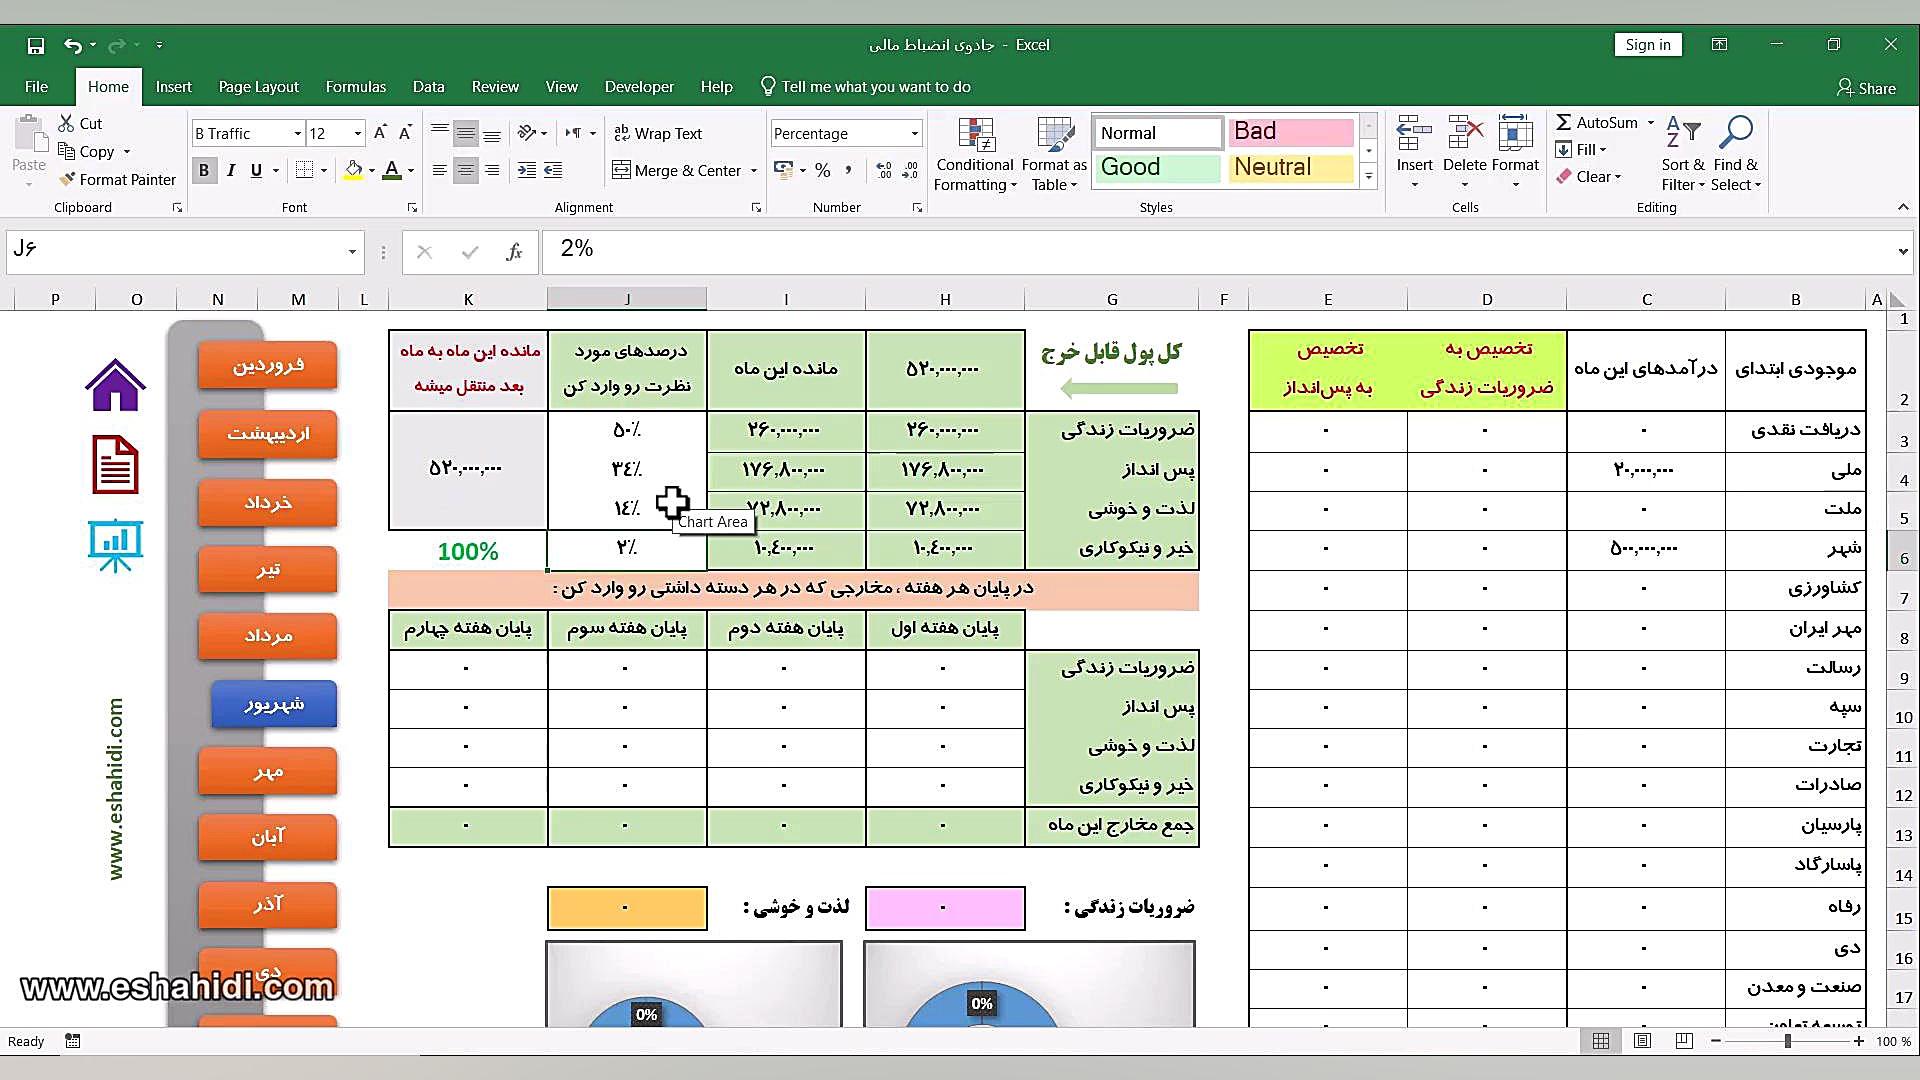Screen dimensions: 1920x1080
Task: Click the فروردین month button
Action: [268, 365]
